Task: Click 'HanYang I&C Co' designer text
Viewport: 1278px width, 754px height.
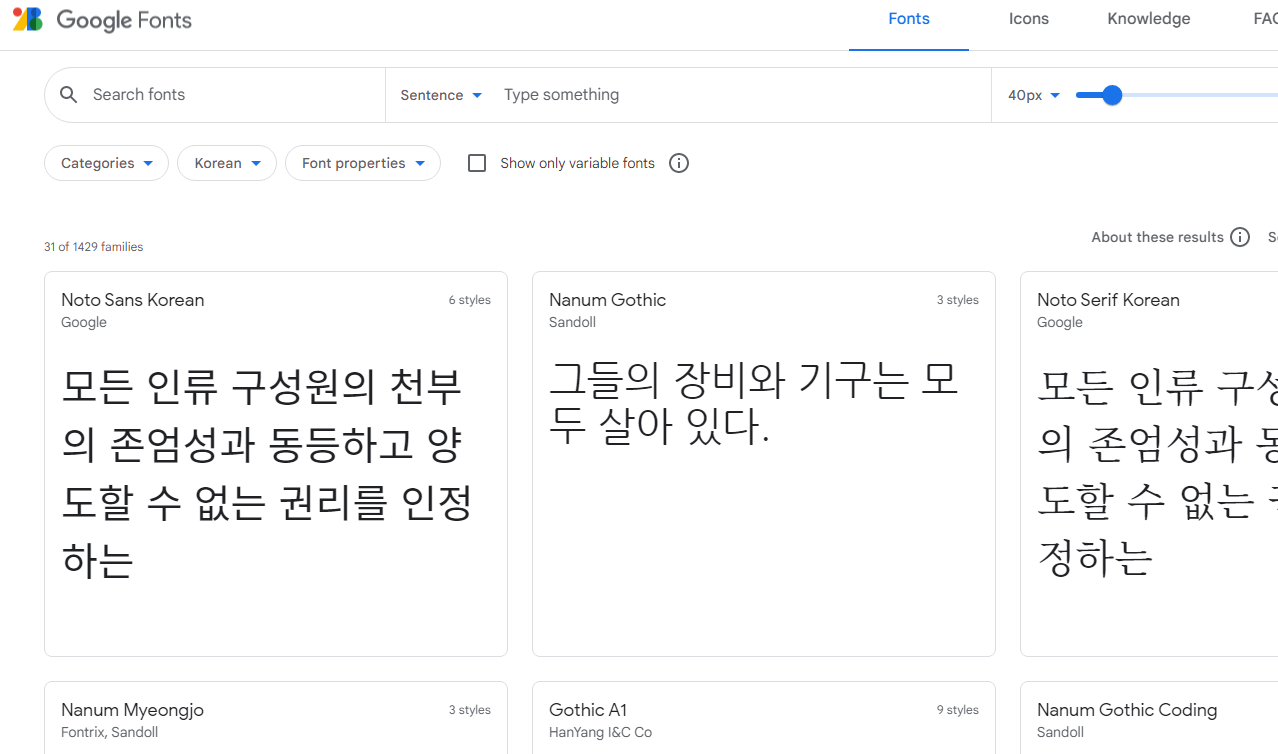Action: click(600, 732)
